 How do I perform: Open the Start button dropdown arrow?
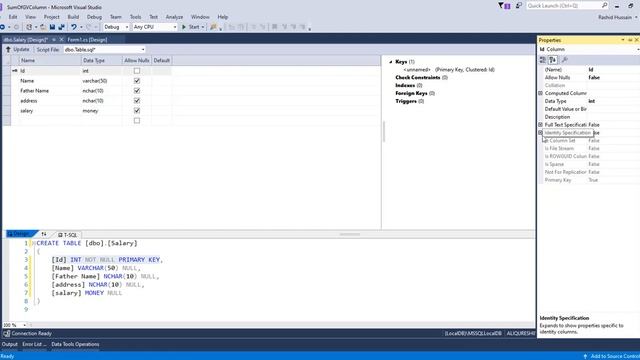tap(202, 27)
